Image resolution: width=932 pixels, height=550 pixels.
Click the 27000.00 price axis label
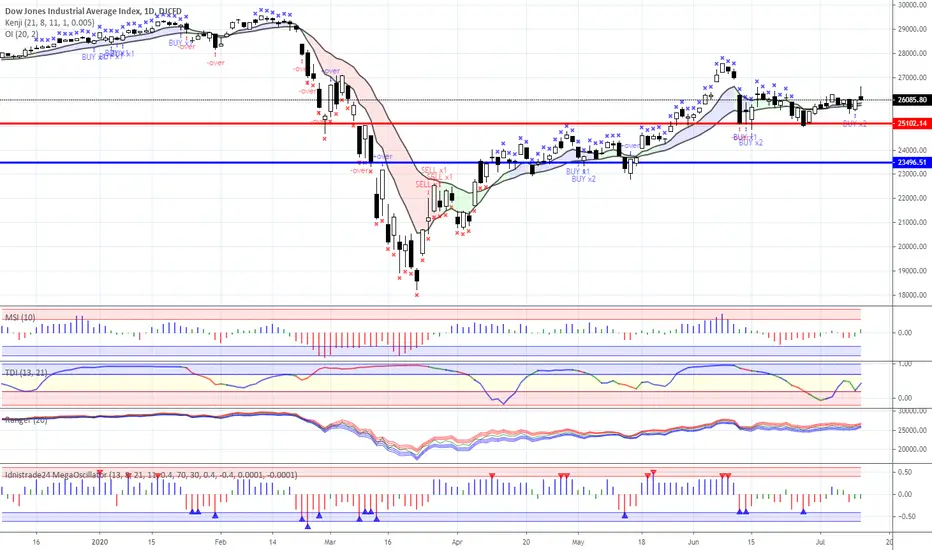pos(912,77)
